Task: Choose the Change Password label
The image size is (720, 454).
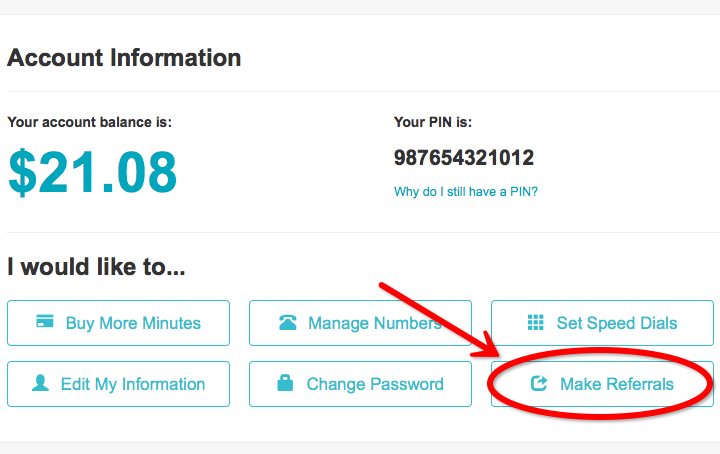Action: pos(375,384)
